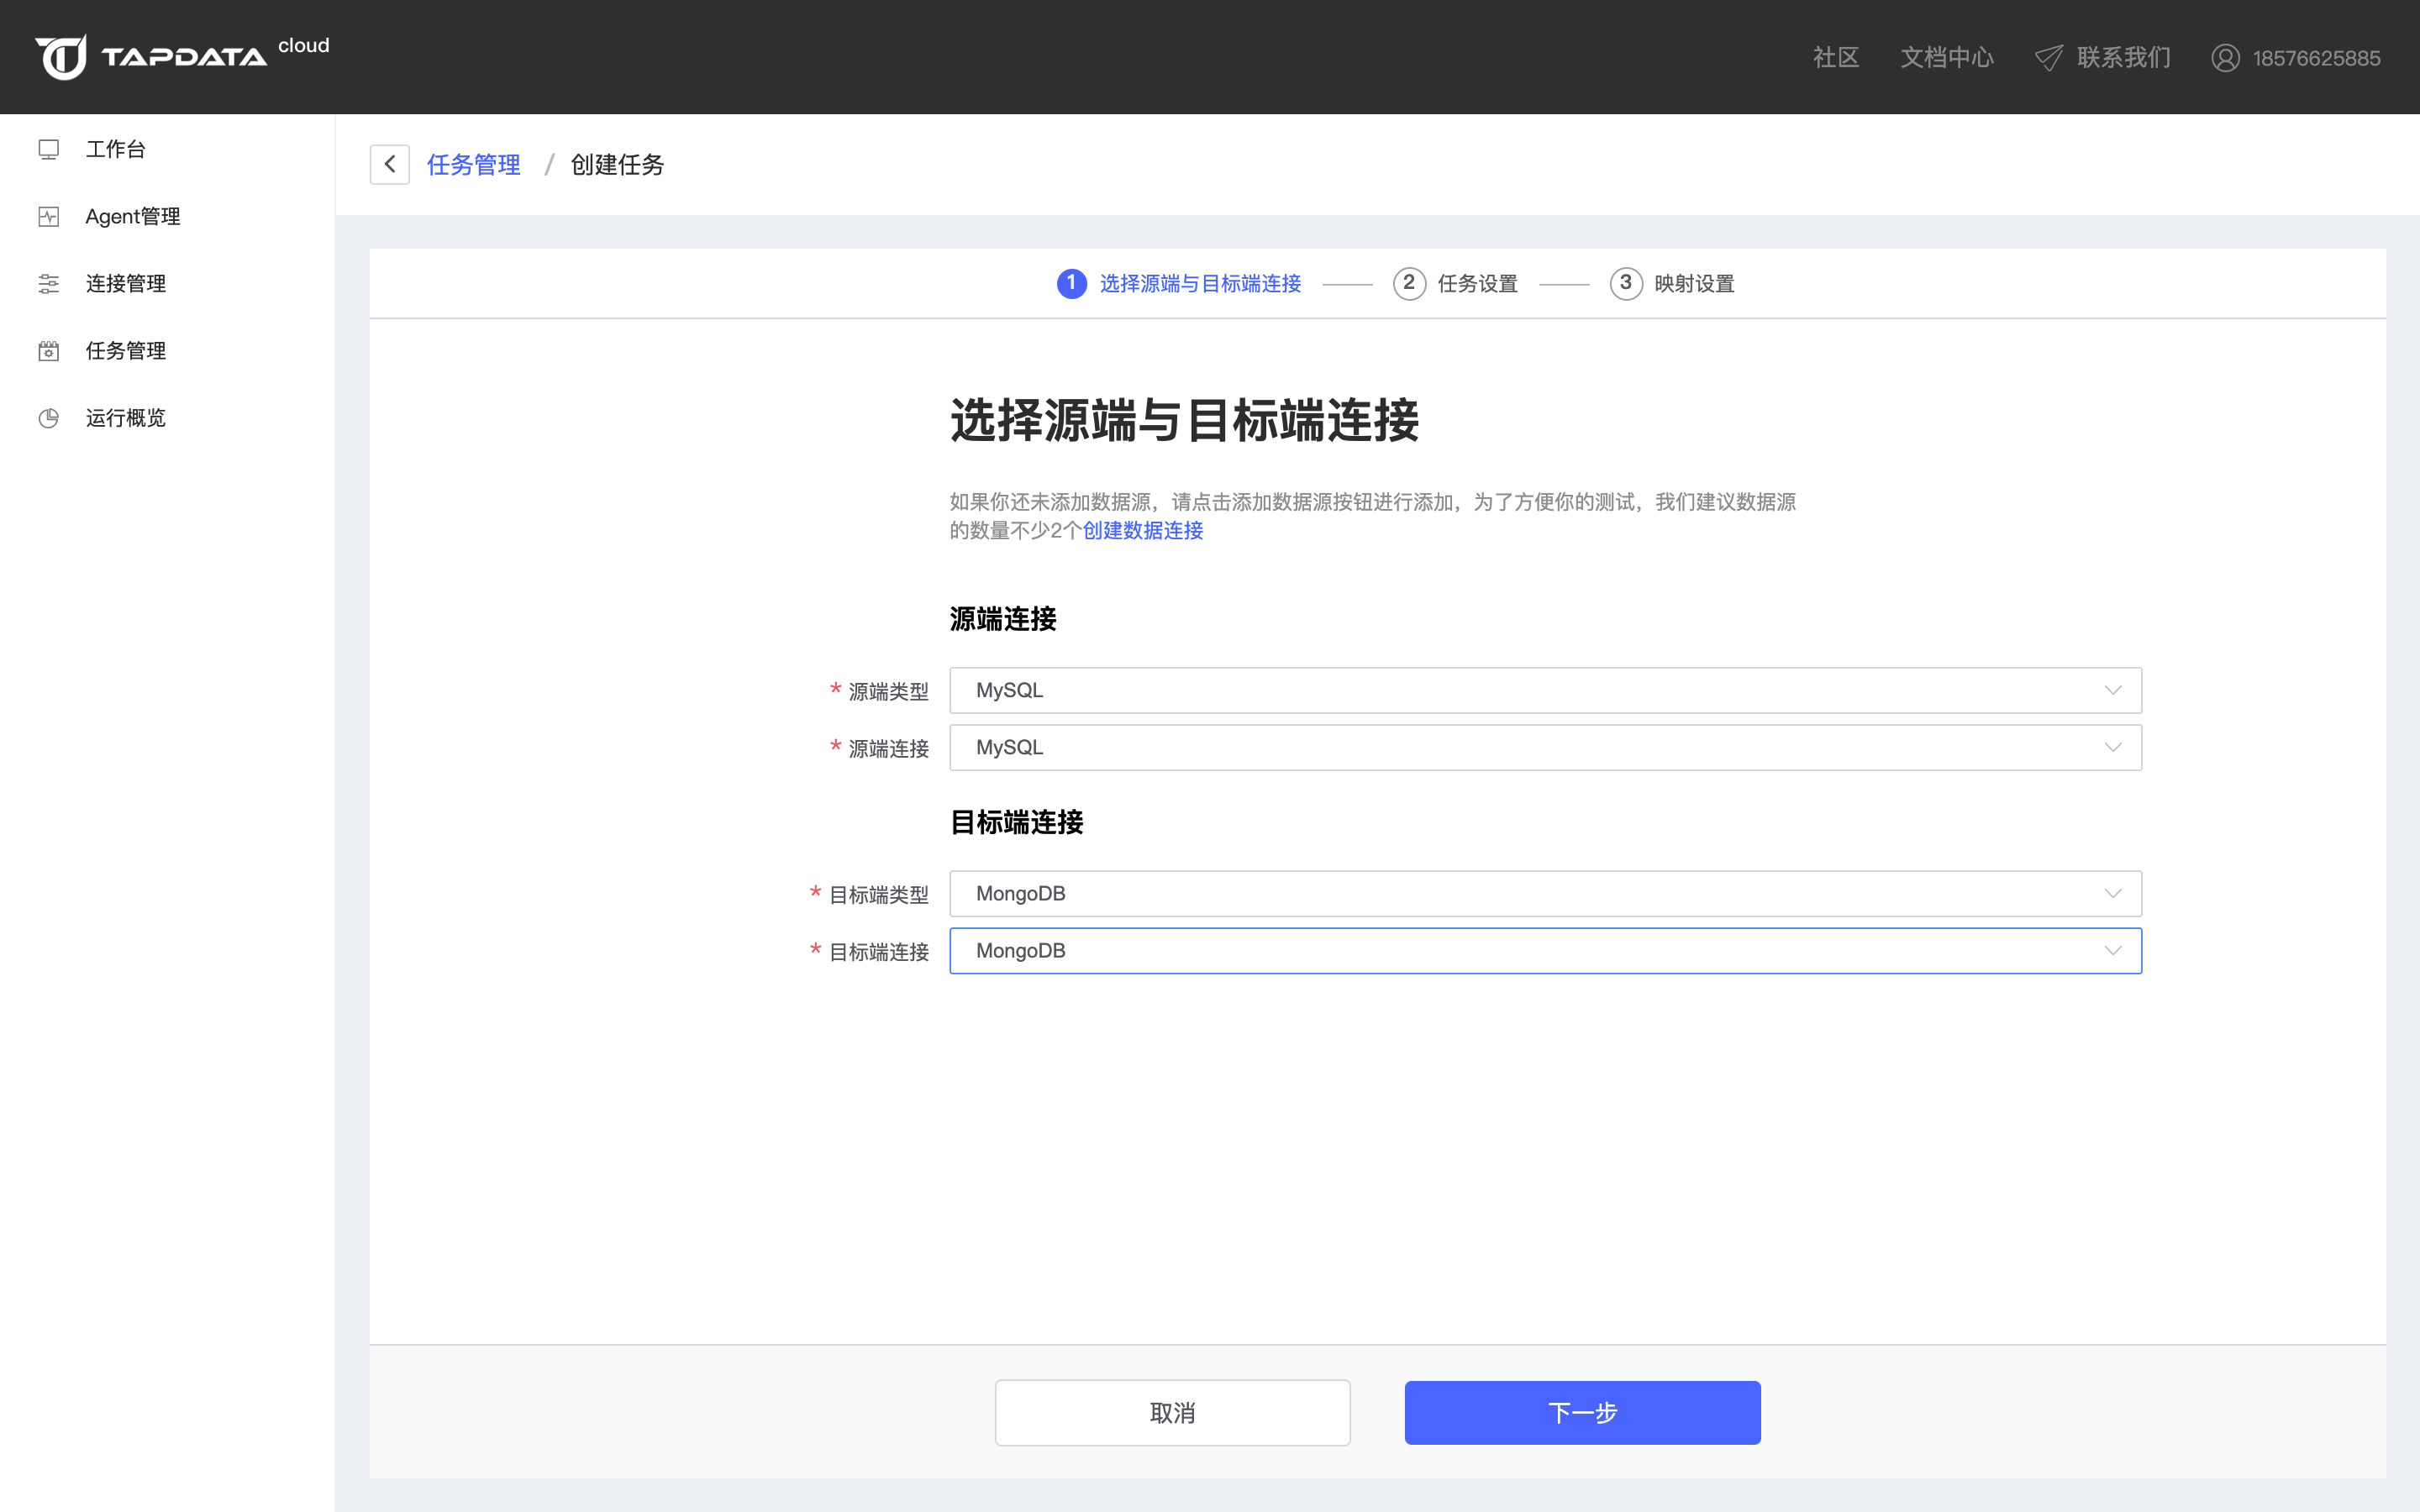Open 文档中心 in the top menu
The width and height of the screenshot is (2420, 1512).
point(1946,58)
